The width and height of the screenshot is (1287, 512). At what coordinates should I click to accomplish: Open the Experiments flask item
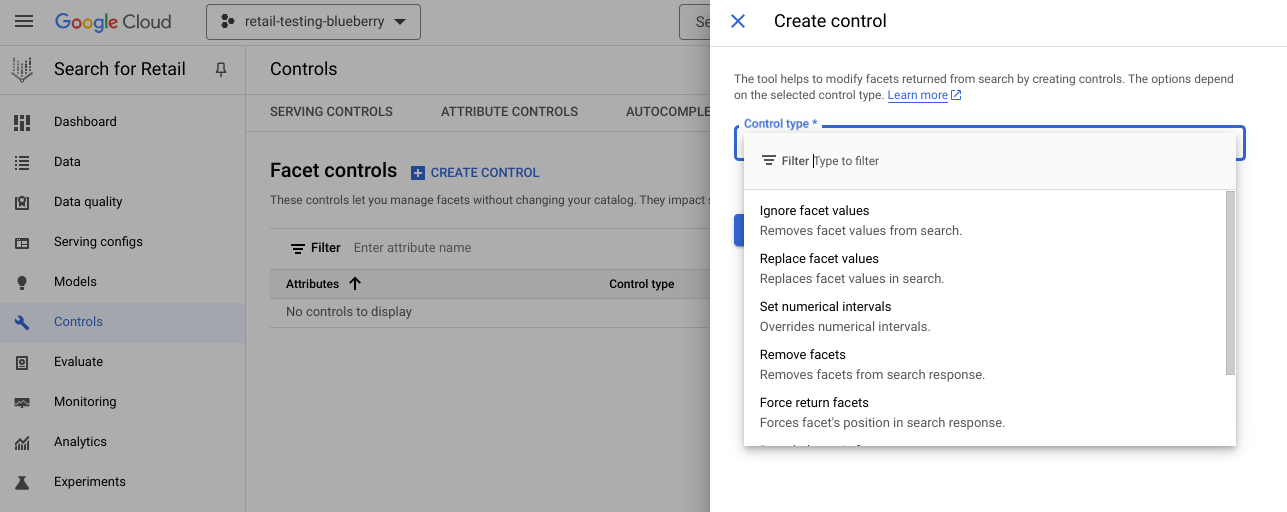click(89, 482)
